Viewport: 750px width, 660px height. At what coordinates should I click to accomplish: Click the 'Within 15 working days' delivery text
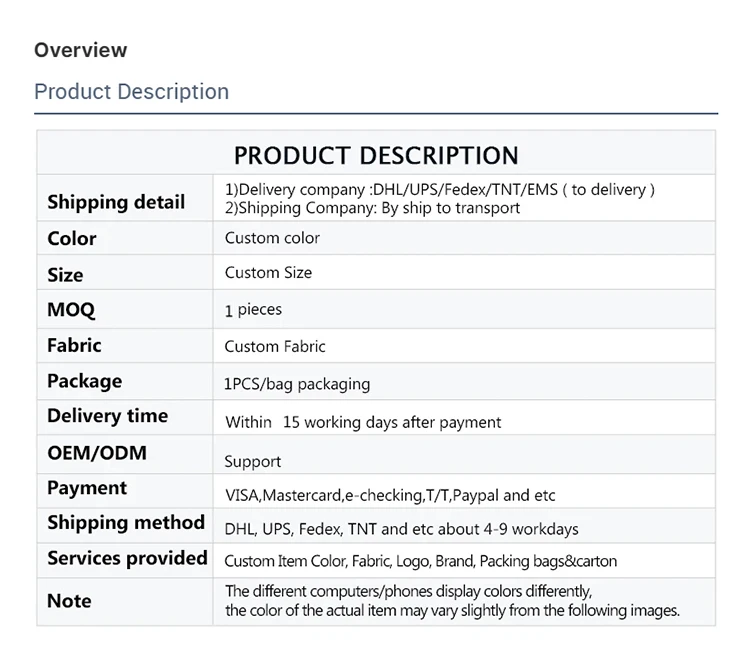pos(363,422)
